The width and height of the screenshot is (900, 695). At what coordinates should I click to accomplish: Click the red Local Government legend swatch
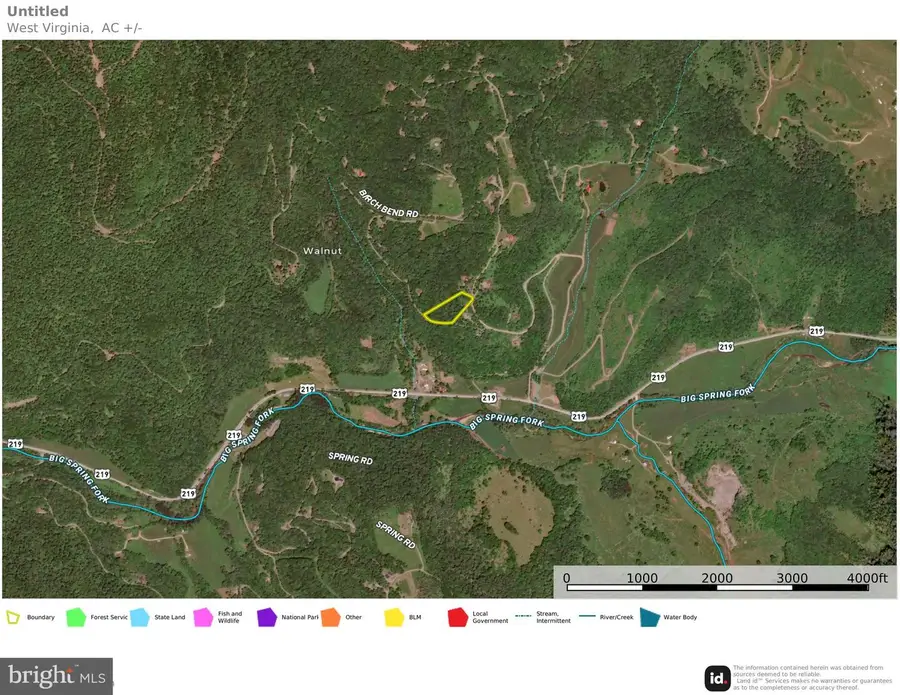tap(458, 618)
